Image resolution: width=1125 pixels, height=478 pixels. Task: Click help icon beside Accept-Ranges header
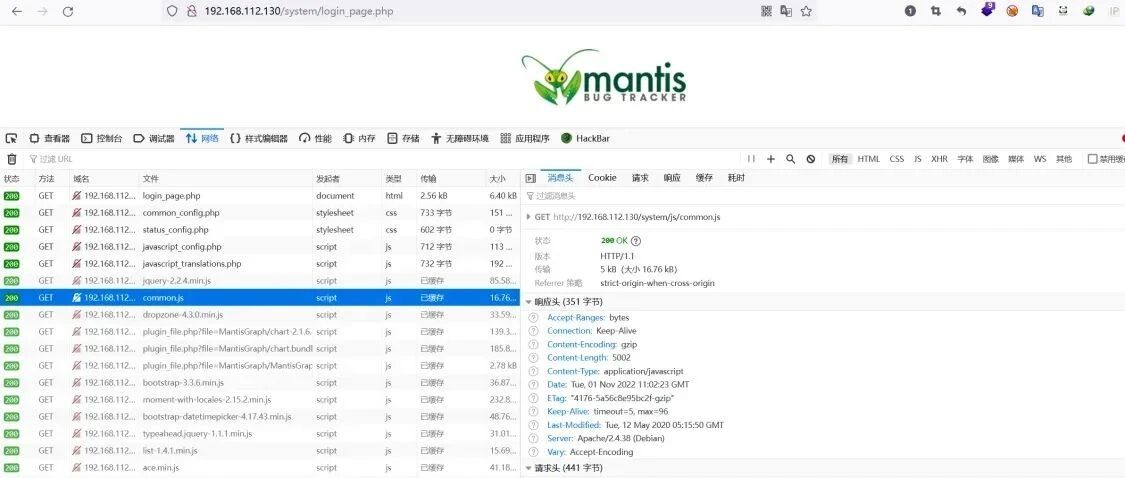pos(533,317)
